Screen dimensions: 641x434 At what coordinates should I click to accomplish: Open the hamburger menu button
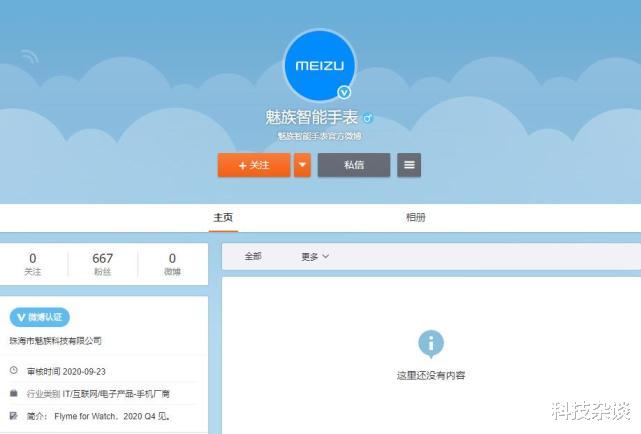[409, 165]
